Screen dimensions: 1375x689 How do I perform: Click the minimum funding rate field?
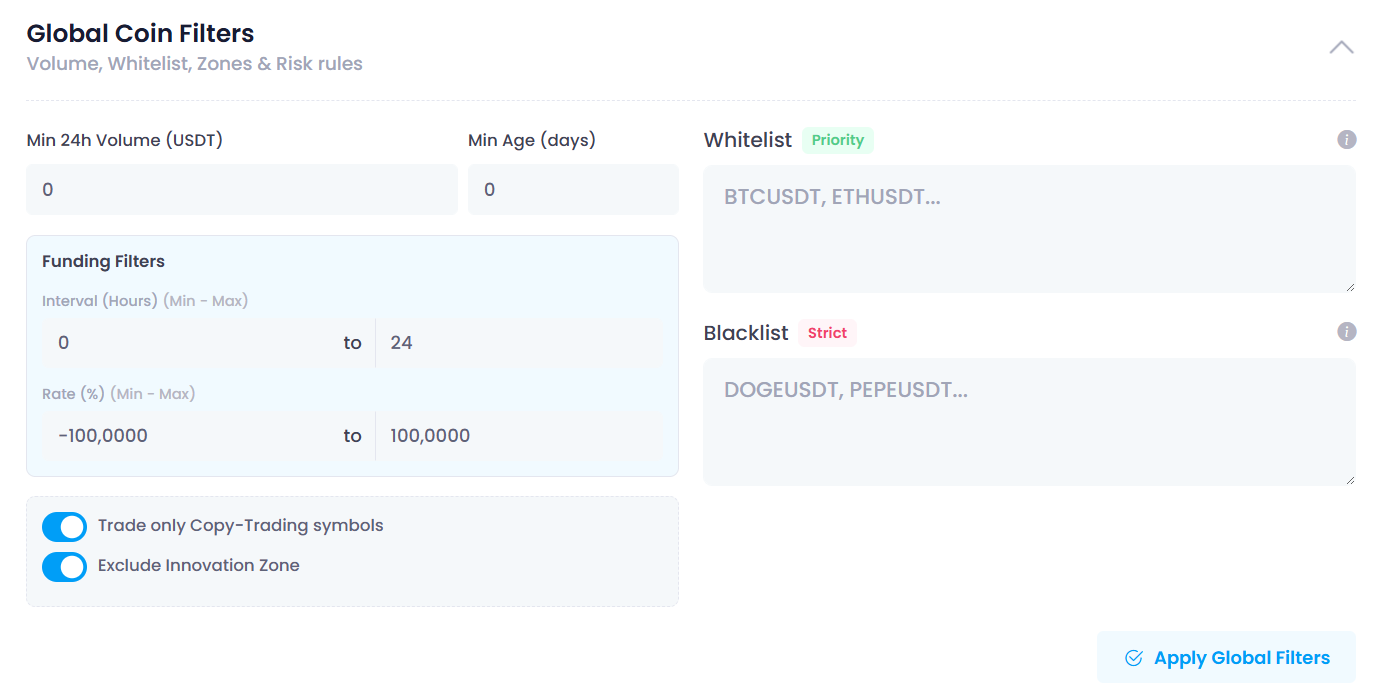(x=190, y=436)
